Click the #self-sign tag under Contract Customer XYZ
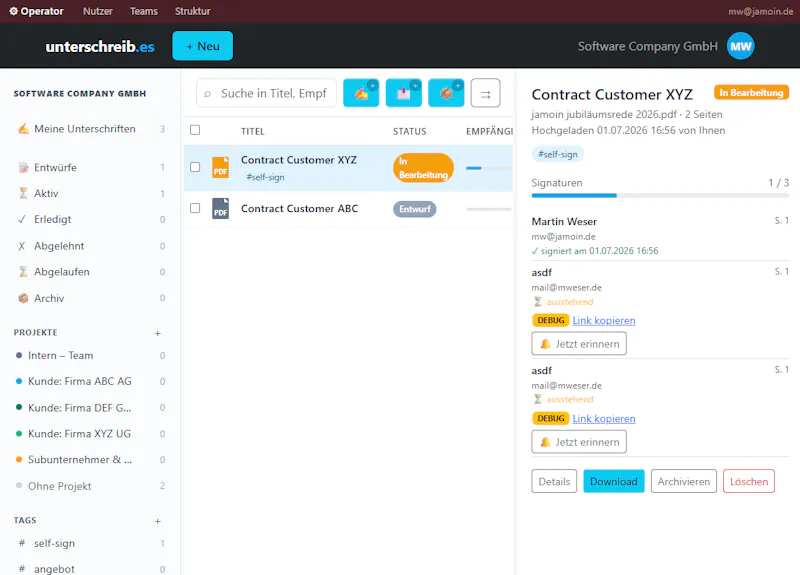 coord(265,177)
